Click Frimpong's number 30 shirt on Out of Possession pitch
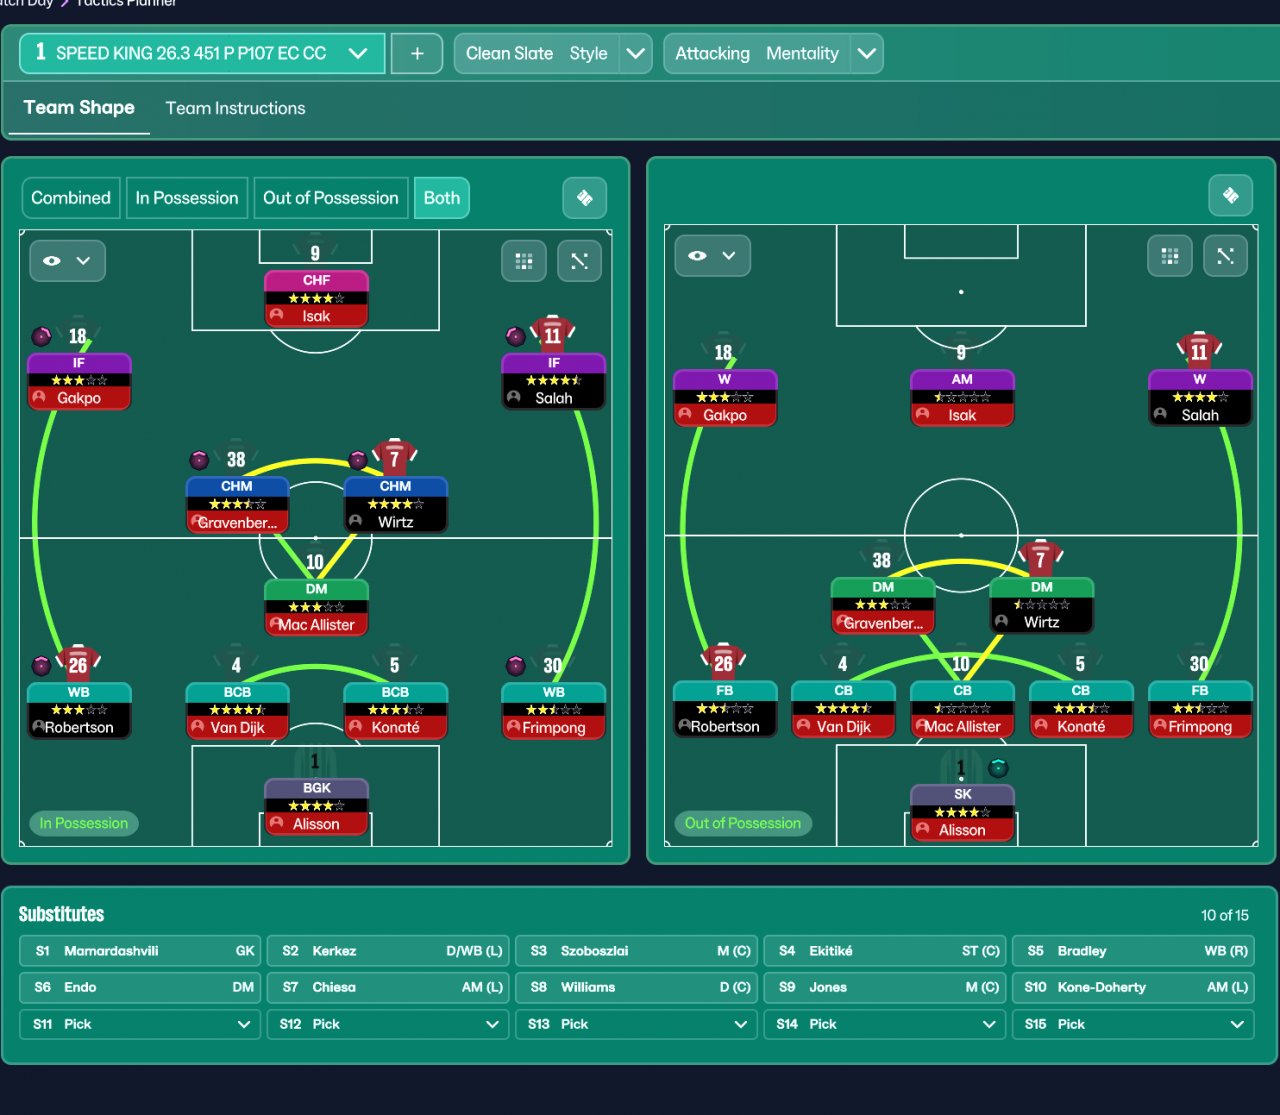Screen dimensions: 1280x1115 1199,663
